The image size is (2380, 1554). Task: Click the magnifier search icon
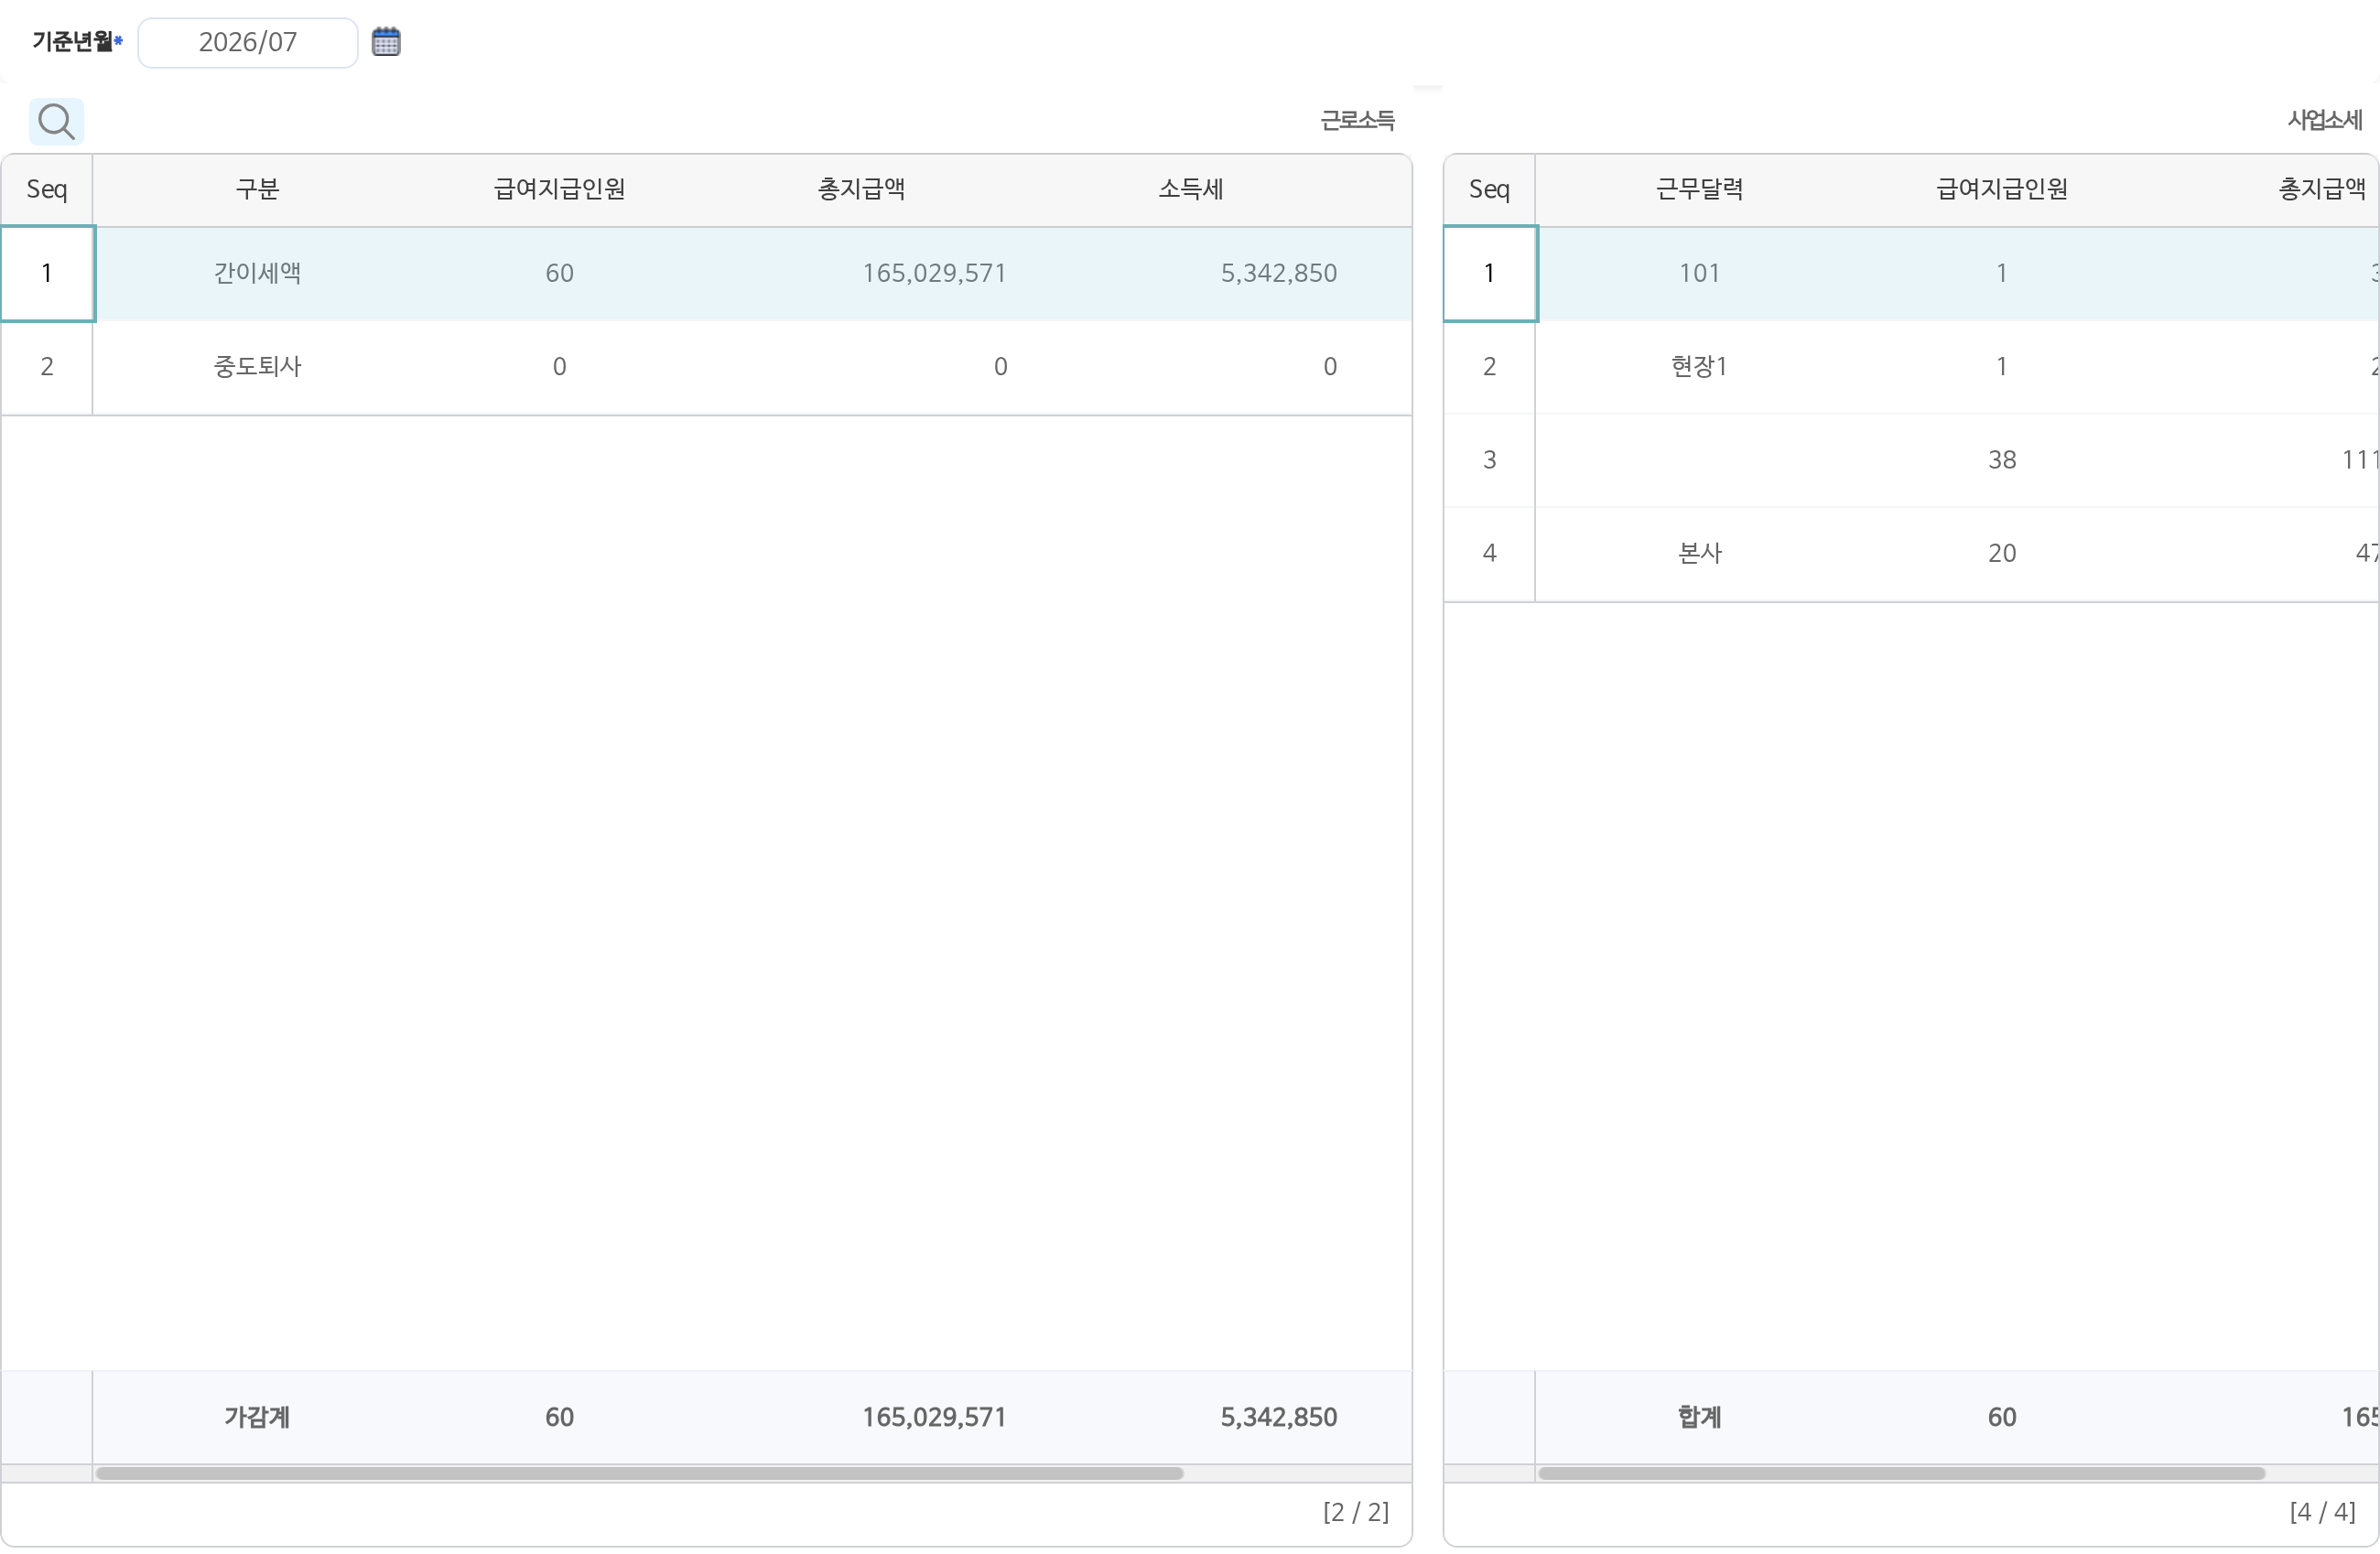pyautogui.click(x=56, y=122)
